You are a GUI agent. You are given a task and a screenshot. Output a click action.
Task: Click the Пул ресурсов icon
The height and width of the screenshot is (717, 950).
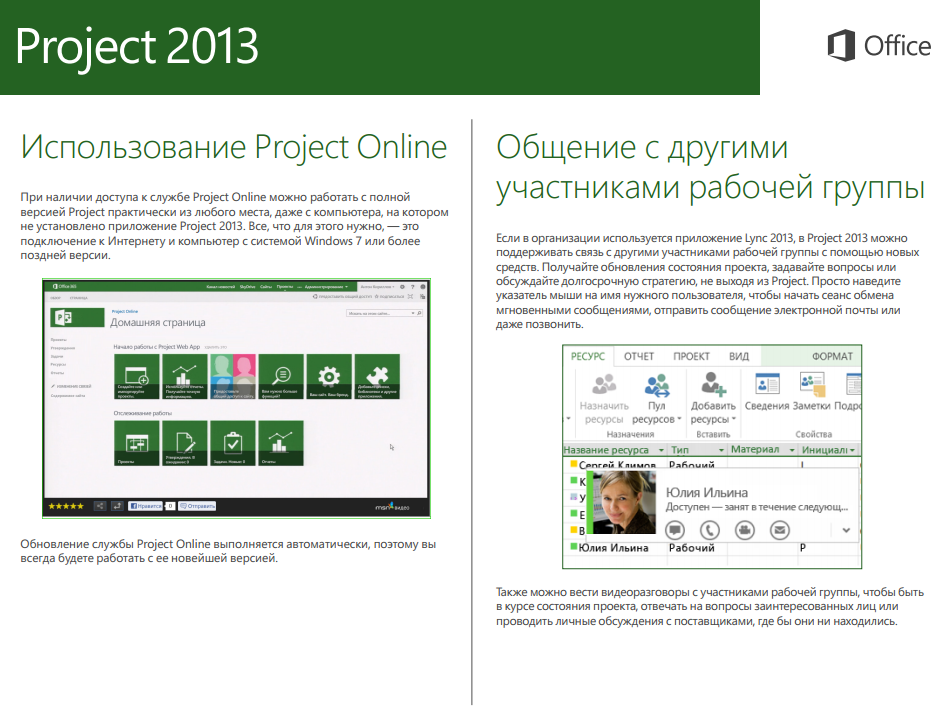pyautogui.click(x=657, y=385)
